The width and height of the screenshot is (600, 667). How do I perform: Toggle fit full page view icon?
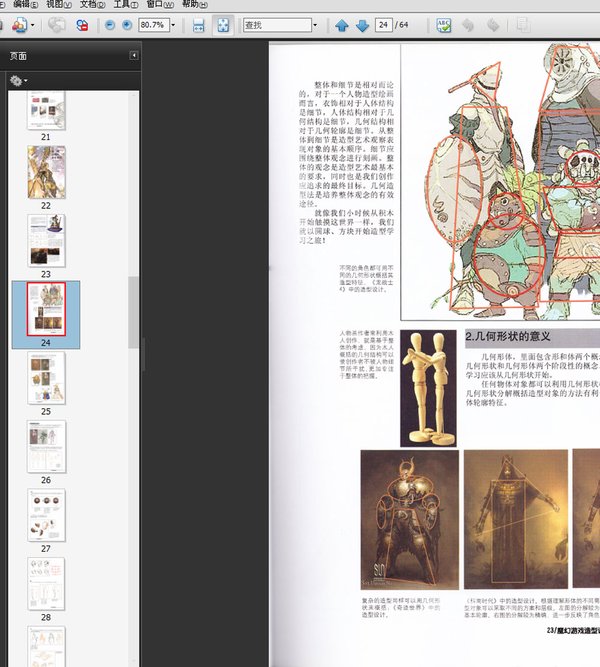click(x=223, y=25)
